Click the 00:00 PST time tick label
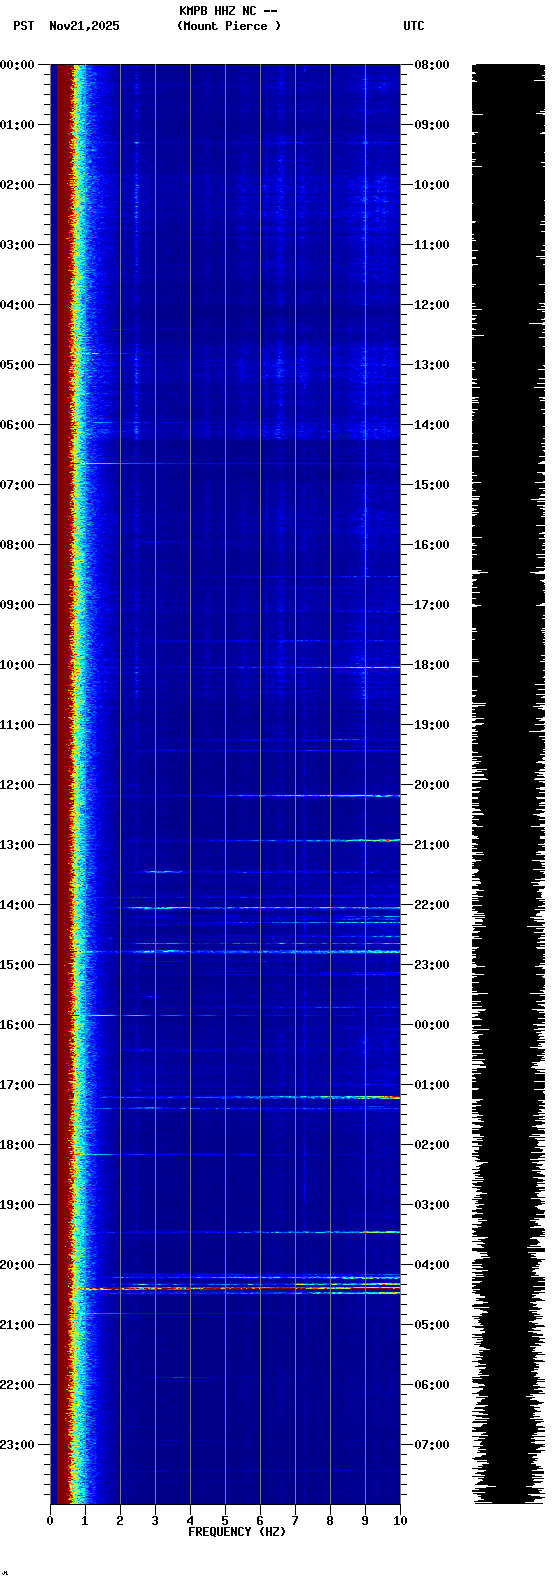The height and width of the screenshot is (1584, 552). [x=17, y=65]
